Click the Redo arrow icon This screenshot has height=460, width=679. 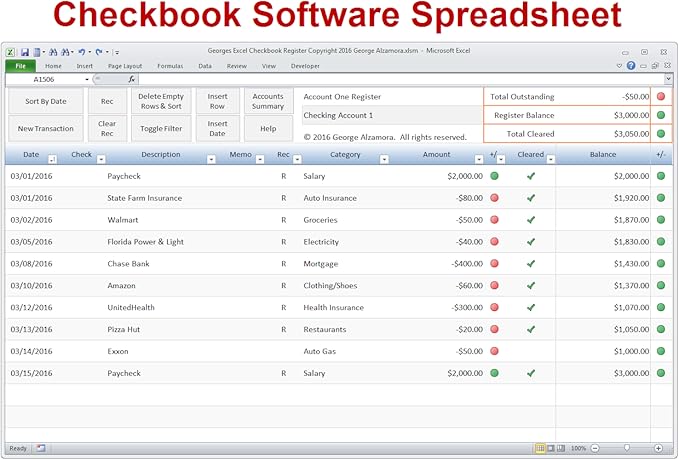99,51
